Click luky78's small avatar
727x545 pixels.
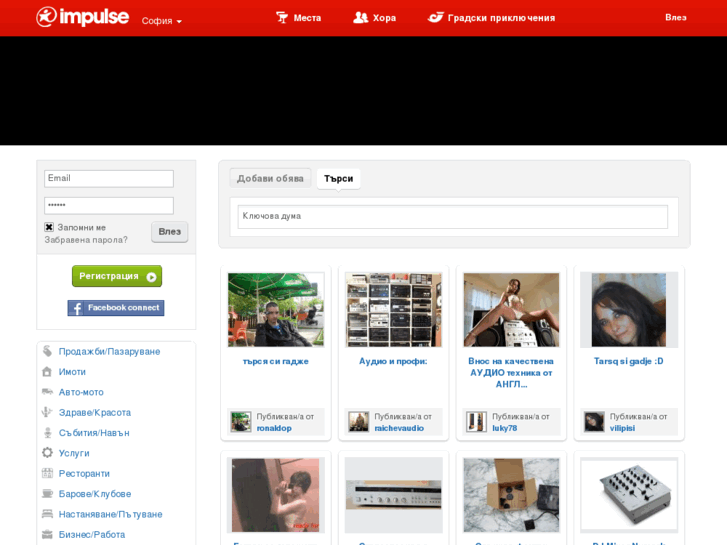477,422
